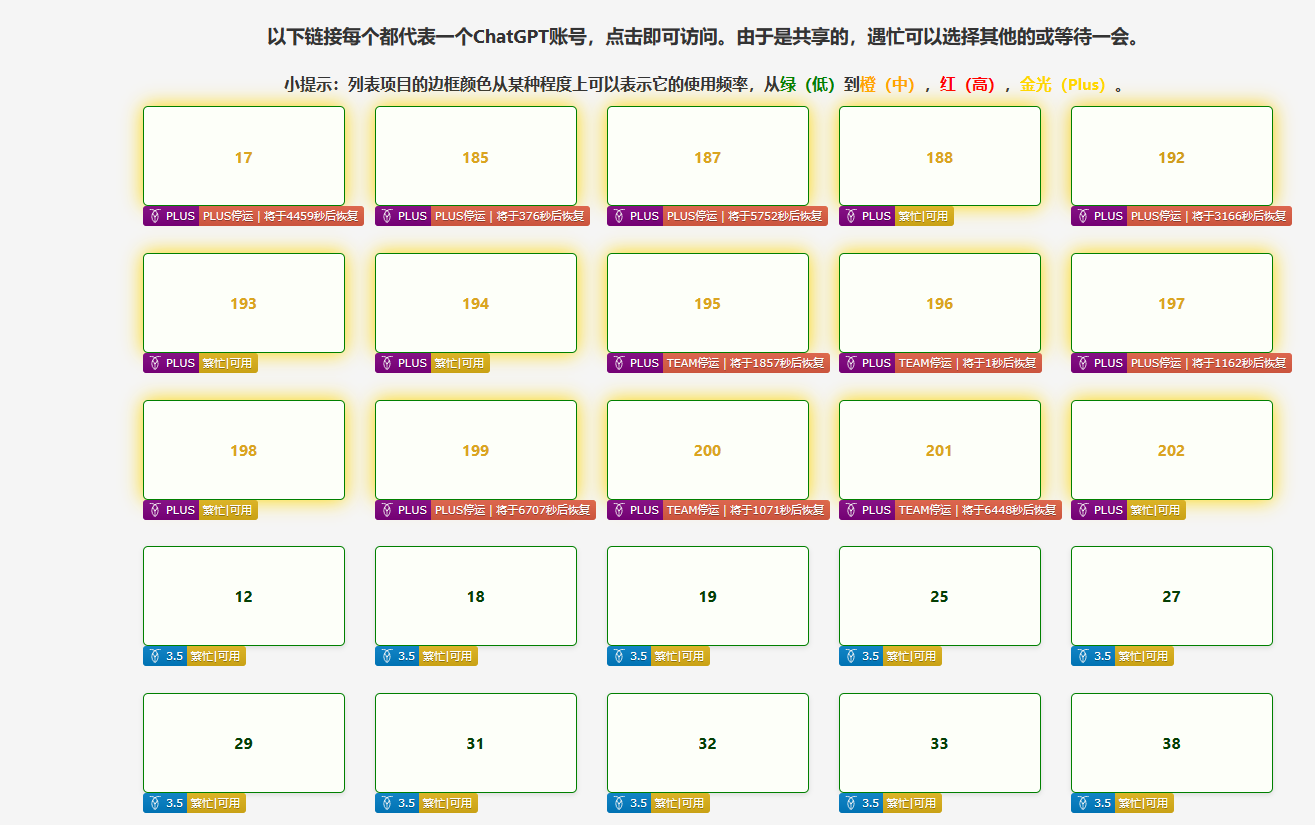The image size is (1315, 825).
Task: Open account card 197
Action: coord(1172,303)
